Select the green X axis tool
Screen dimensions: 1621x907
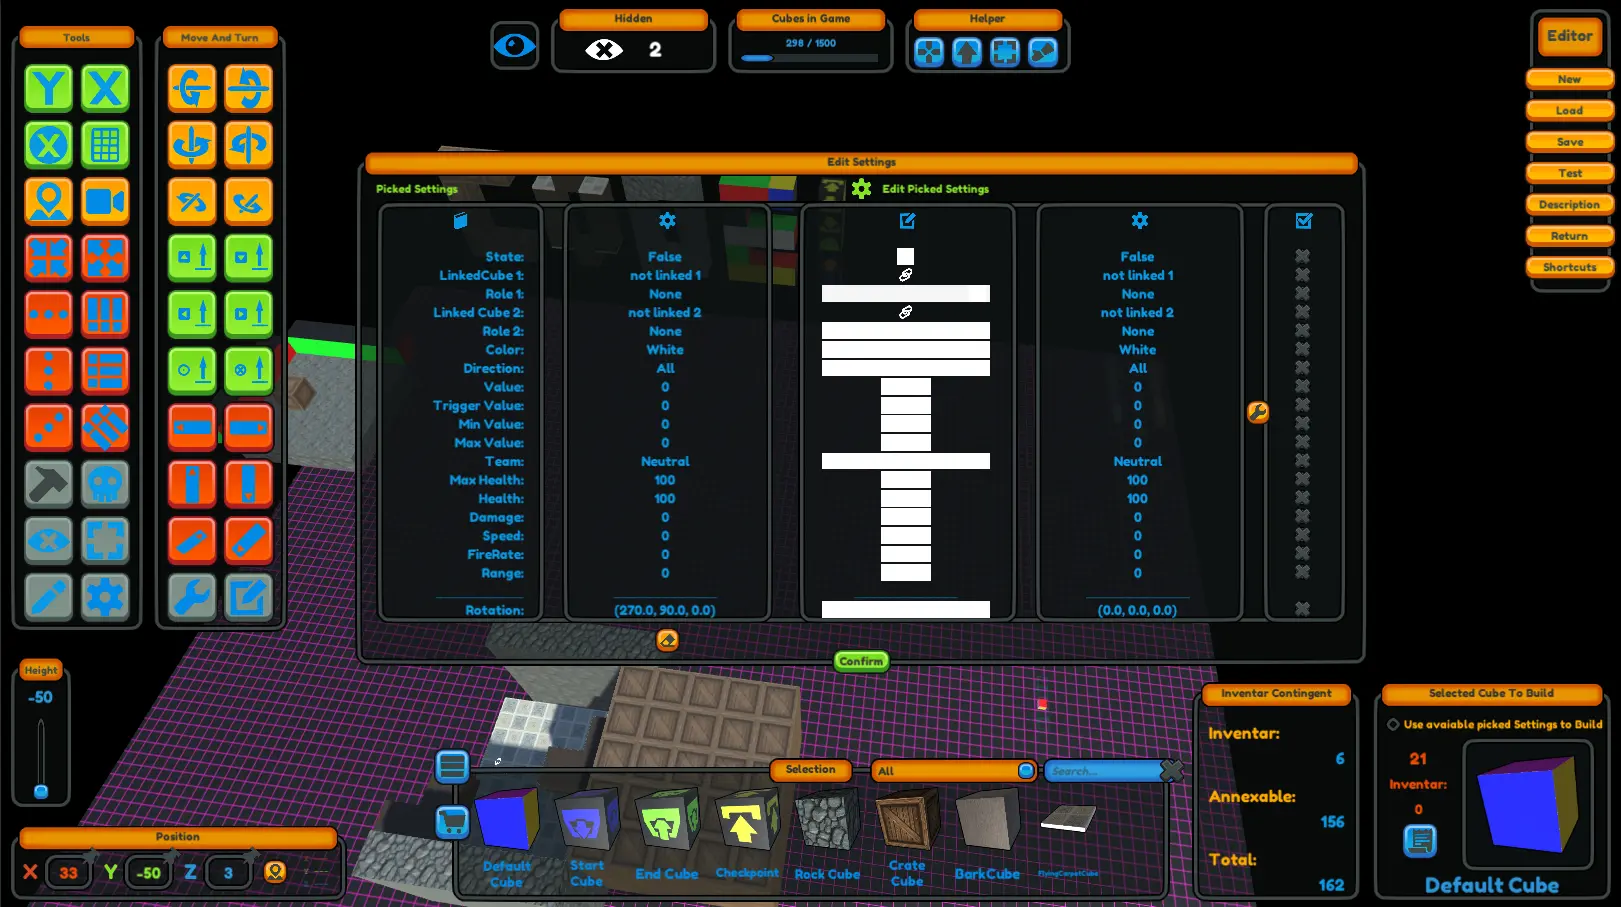pyautogui.click(x=105, y=88)
